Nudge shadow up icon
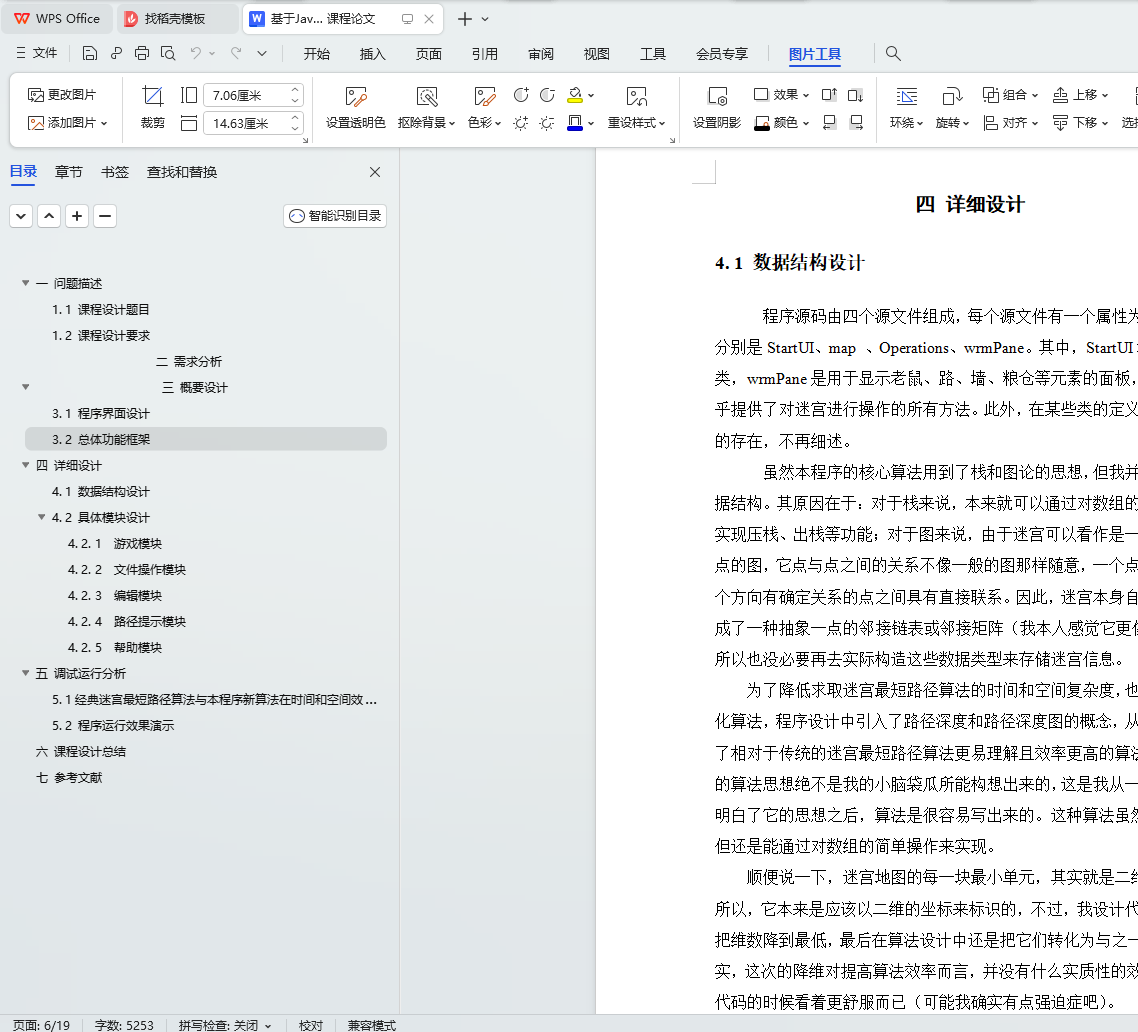 pyautogui.click(x=830, y=94)
